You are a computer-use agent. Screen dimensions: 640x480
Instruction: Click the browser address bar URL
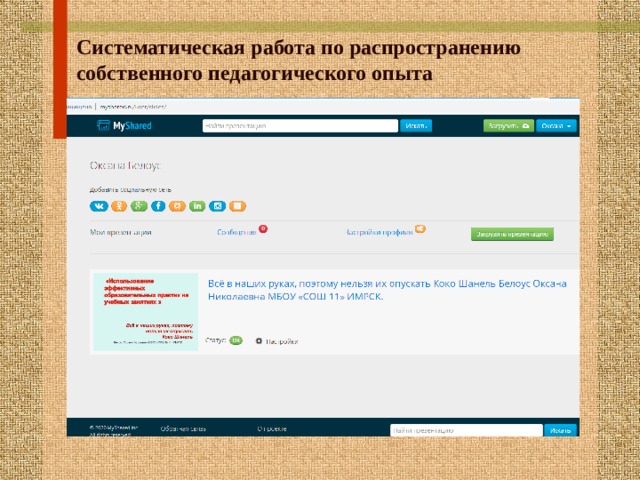(133, 107)
